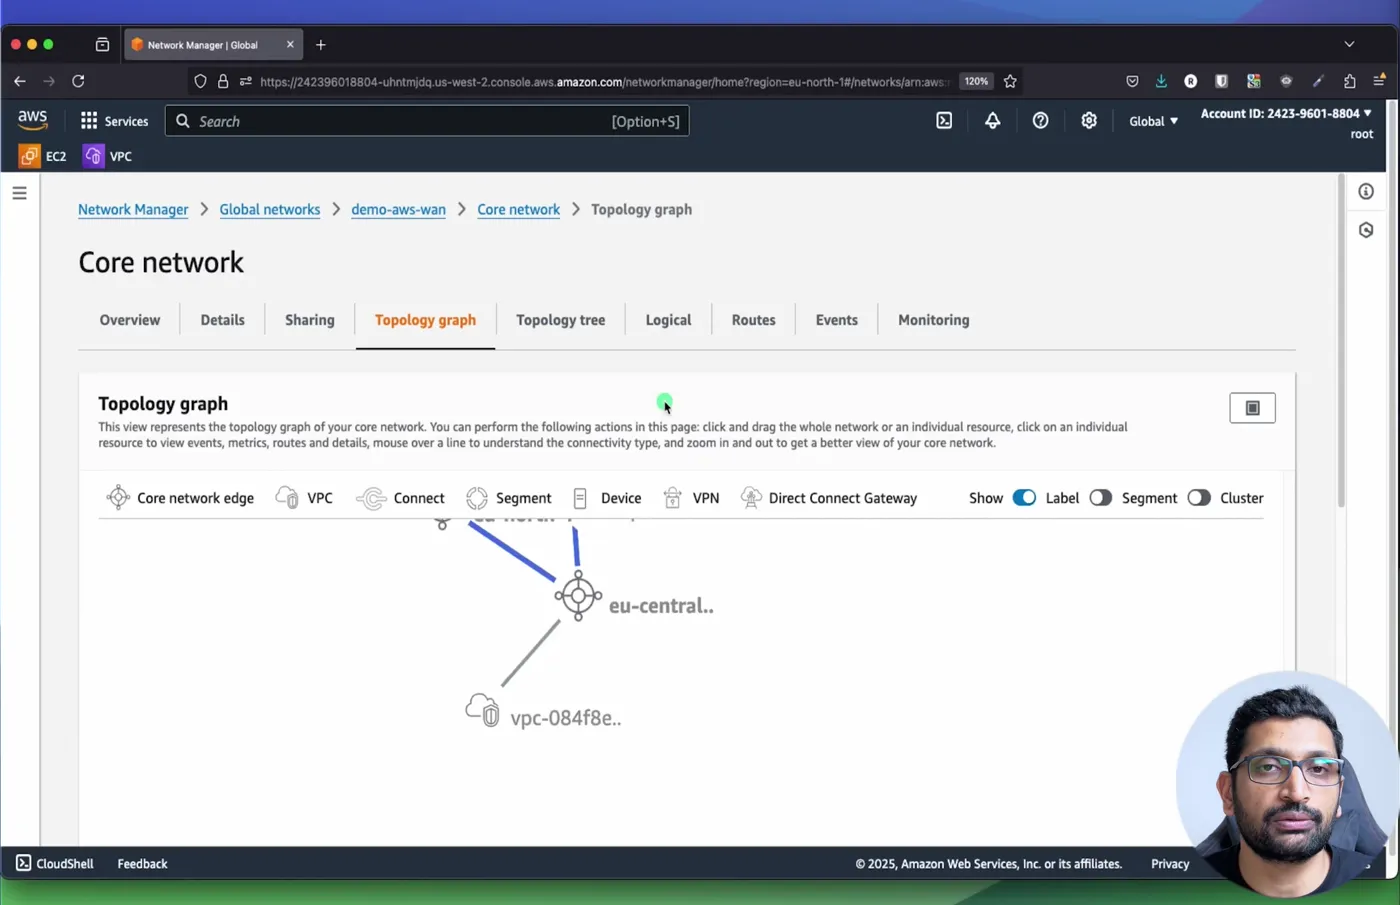The image size is (1400, 905).
Task: Open console settings gear icon
Action: coord(1089,120)
